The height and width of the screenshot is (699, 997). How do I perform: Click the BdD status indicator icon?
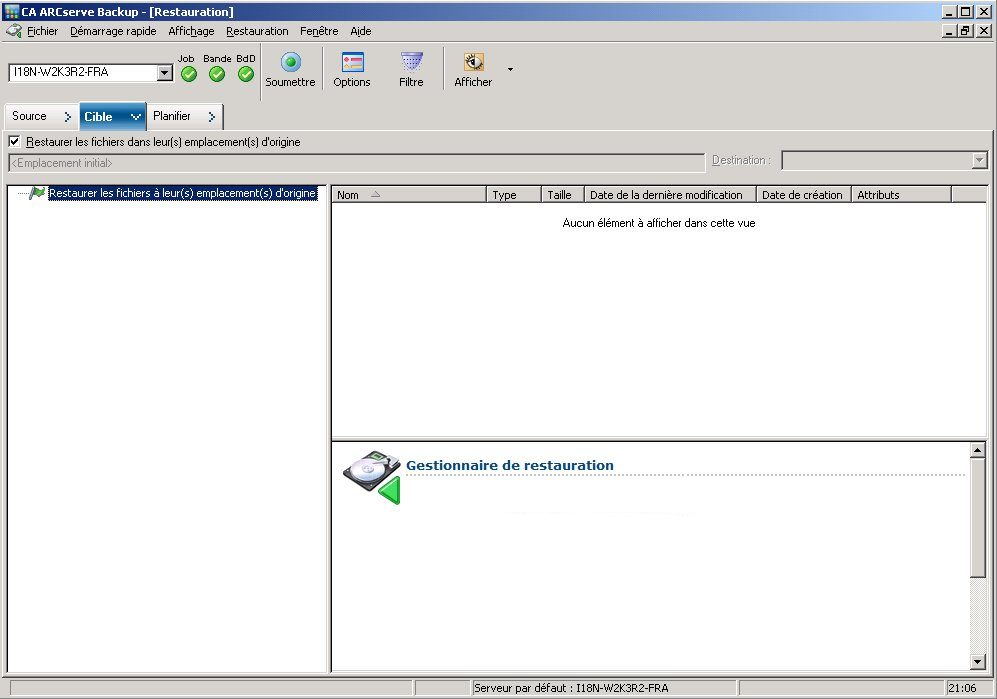tap(246, 71)
